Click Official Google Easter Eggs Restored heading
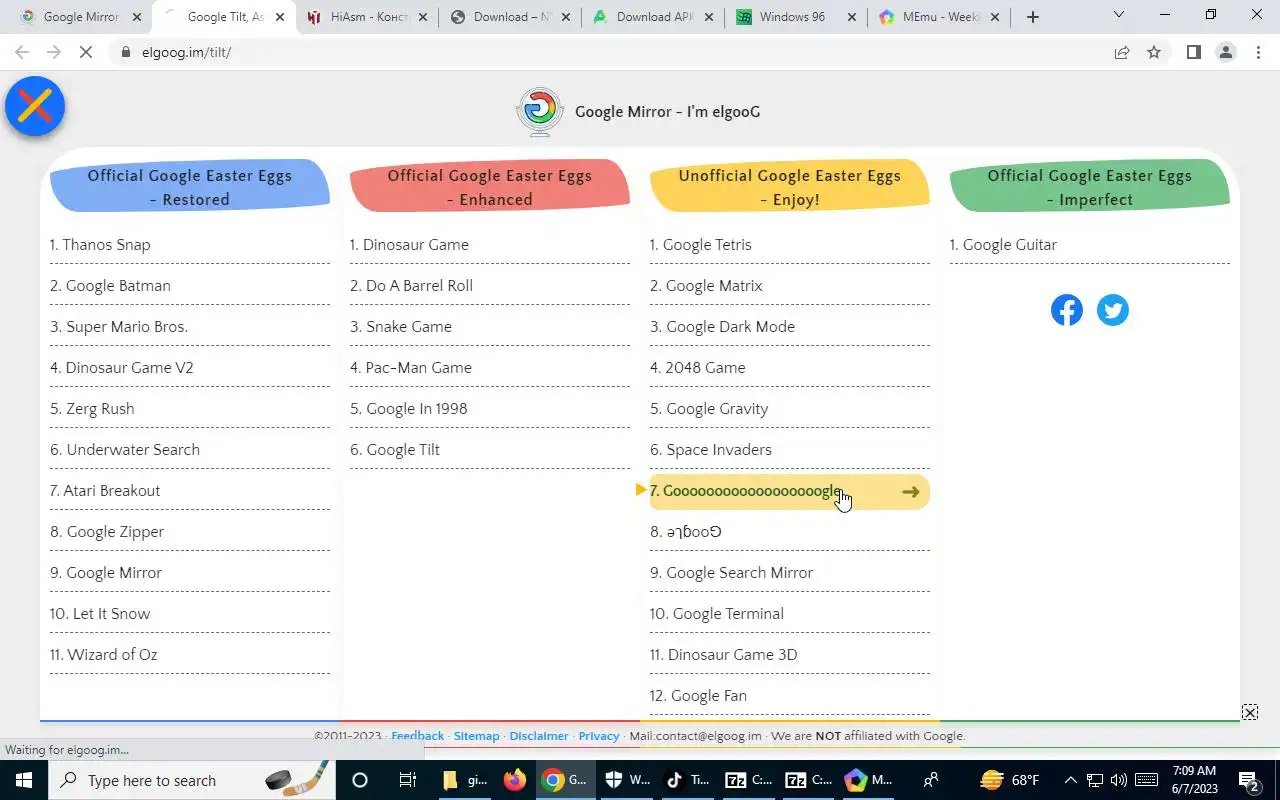Screen dimensions: 1280x800 (190, 187)
